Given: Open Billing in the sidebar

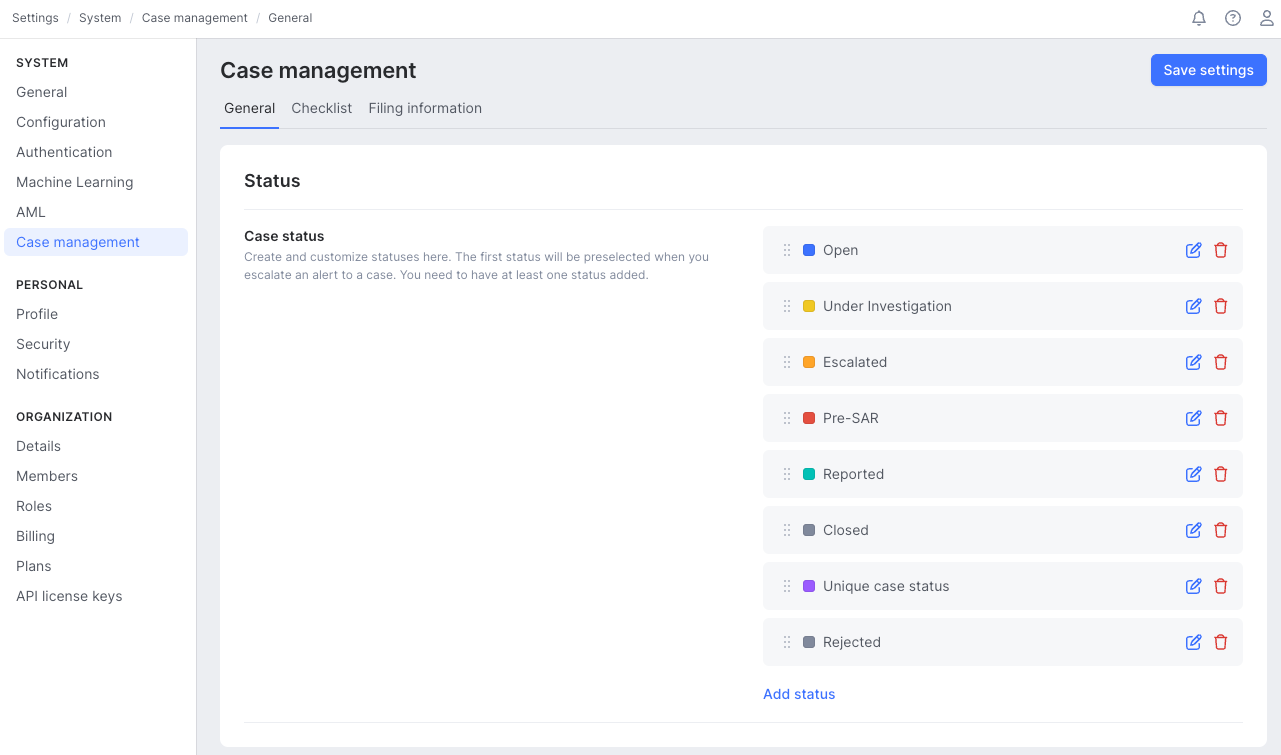Looking at the screenshot, I should (35, 536).
